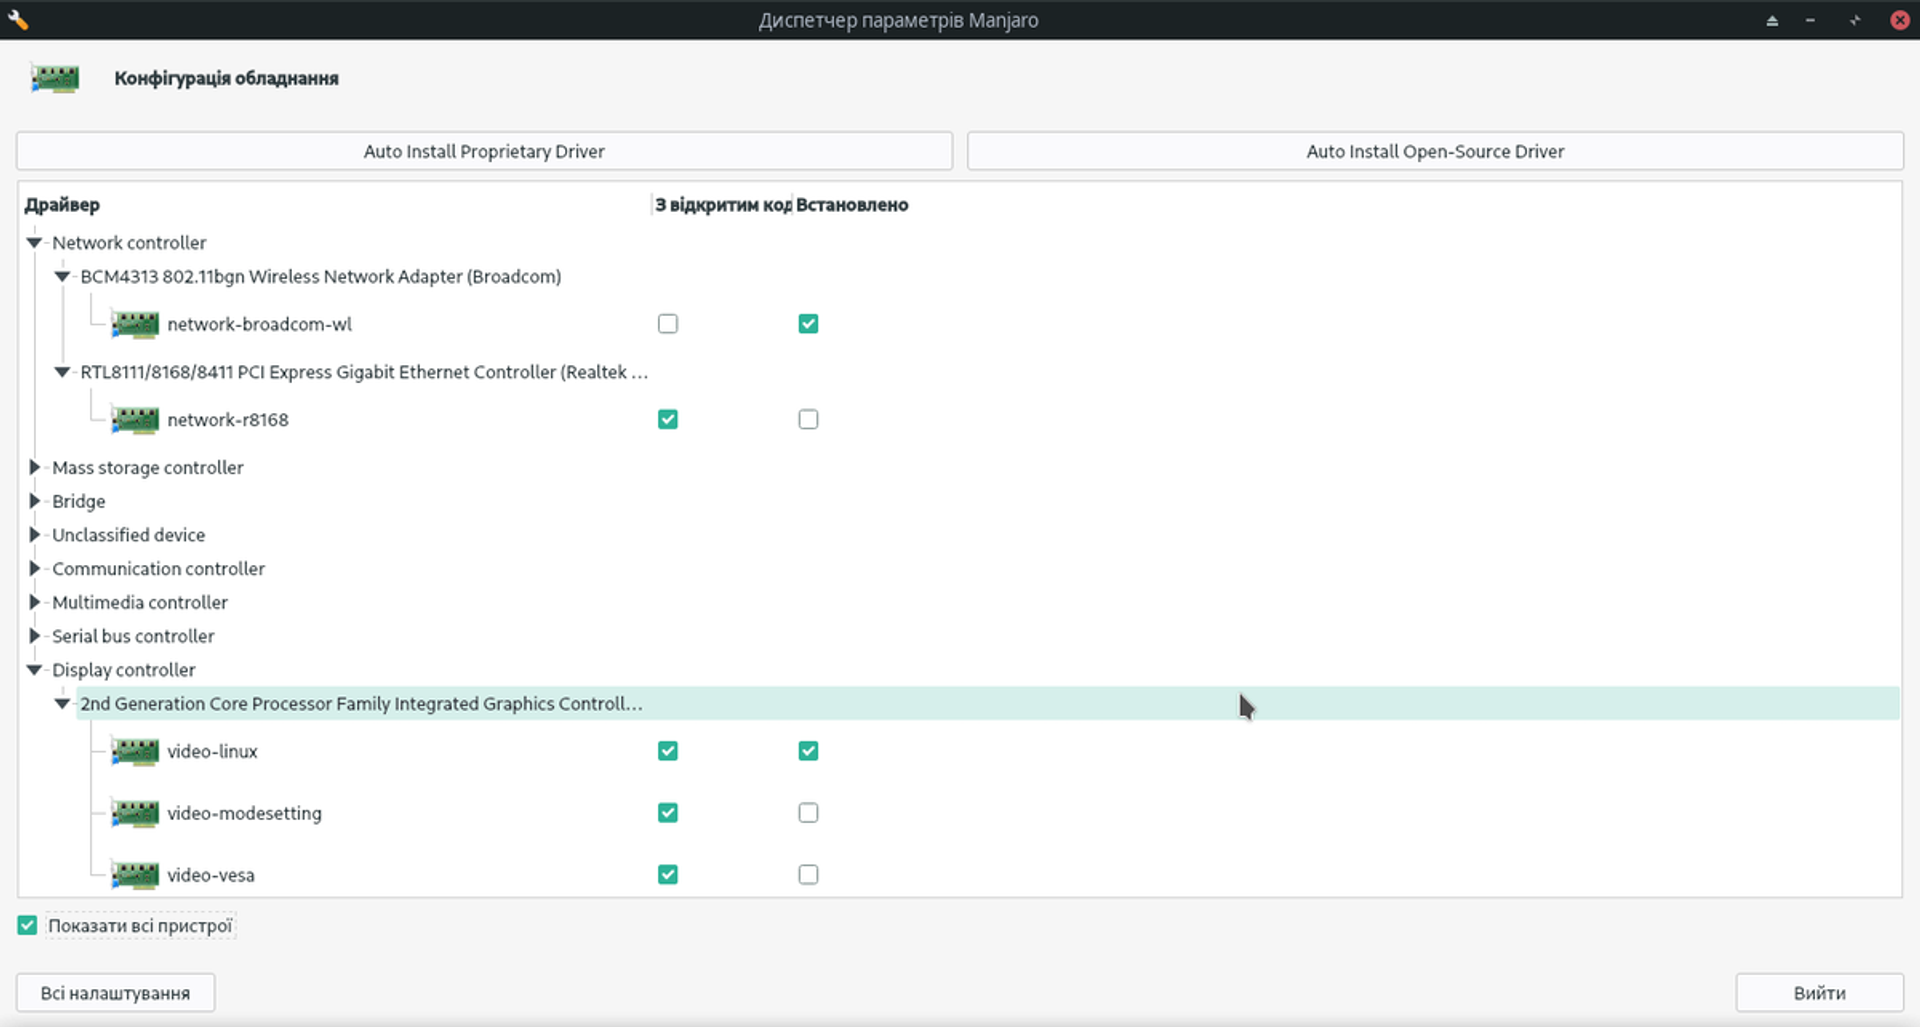Image resolution: width=1920 pixels, height=1027 pixels.
Task: Uncheck 'Показати всі пристрої' checkbox
Action: pos(27,926)
